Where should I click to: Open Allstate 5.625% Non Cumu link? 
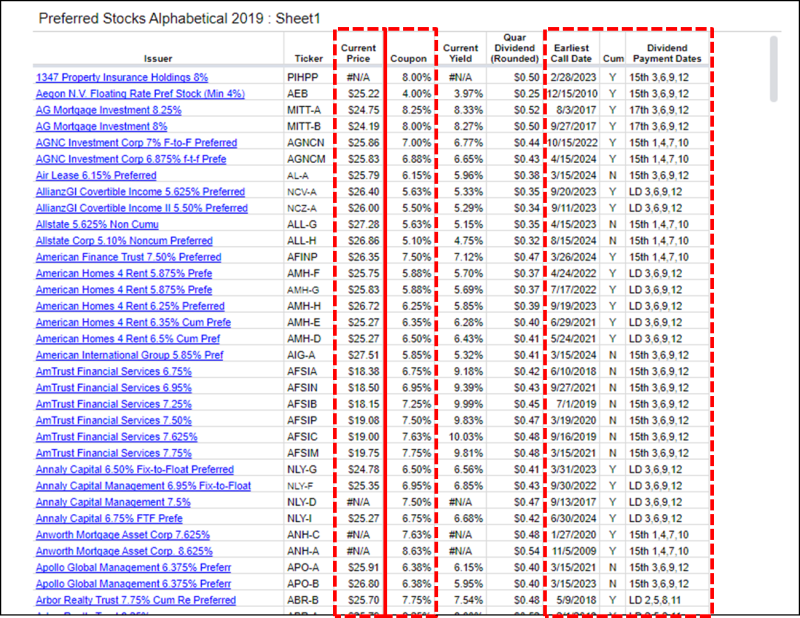97,225
